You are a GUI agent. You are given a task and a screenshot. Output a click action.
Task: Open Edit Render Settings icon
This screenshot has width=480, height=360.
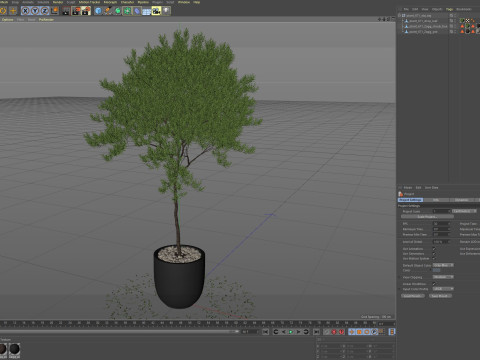86,11
